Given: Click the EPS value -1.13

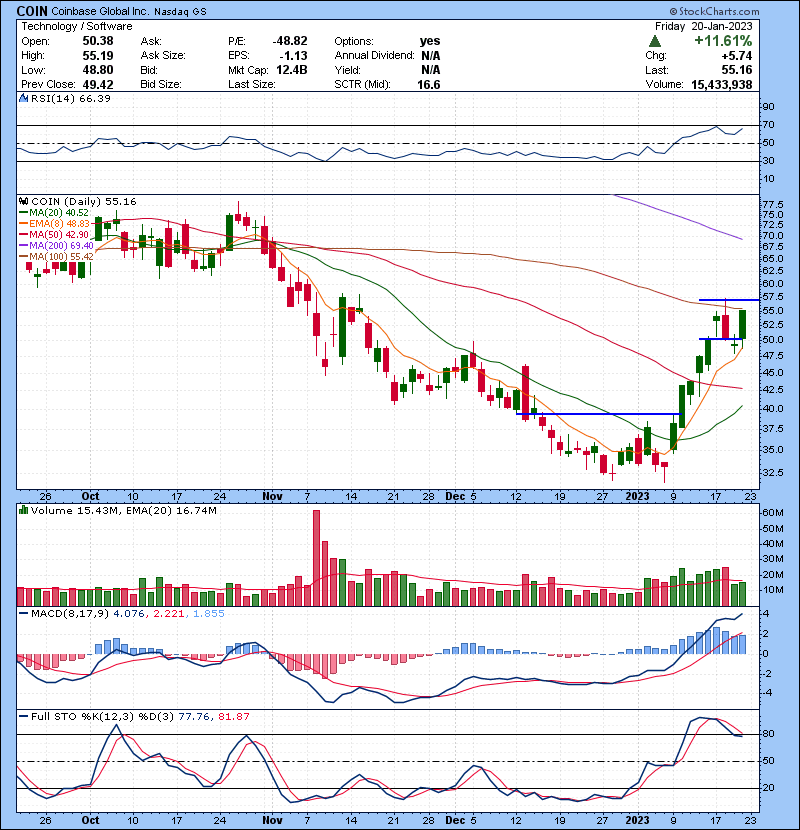Looking at the screenshot, I should coord(293,55).
